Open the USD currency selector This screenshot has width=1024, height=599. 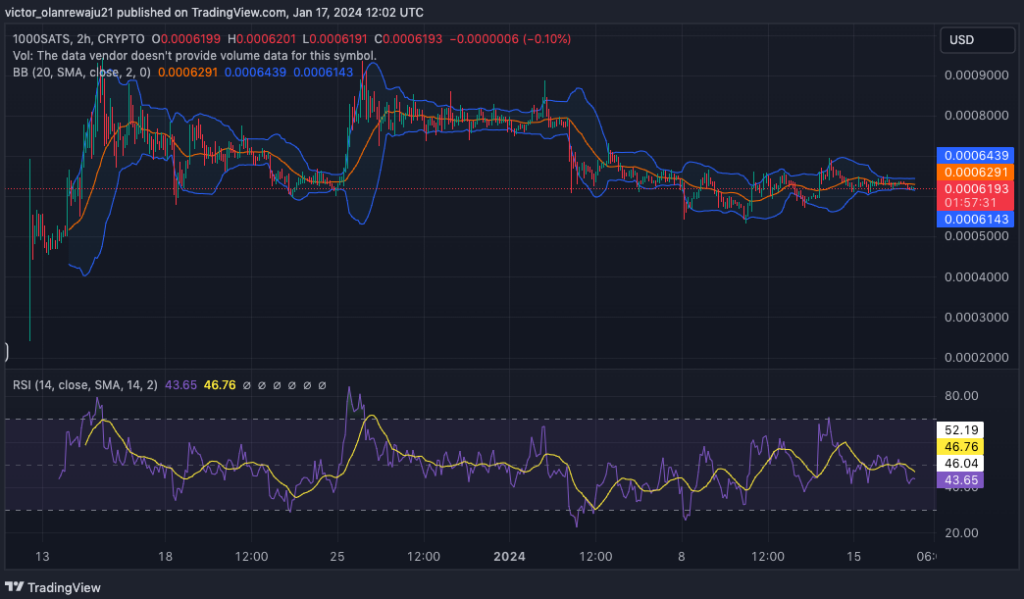(x=977, y=40)
